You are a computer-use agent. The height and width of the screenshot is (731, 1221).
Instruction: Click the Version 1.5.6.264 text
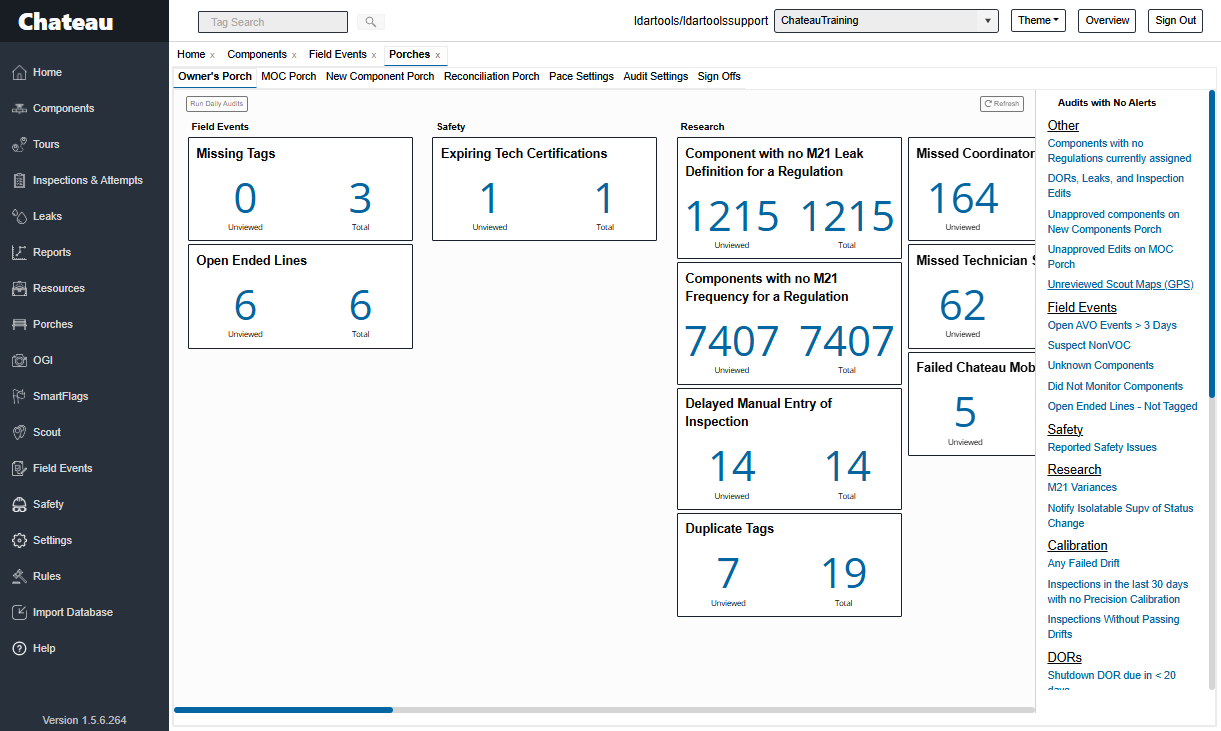84,720
